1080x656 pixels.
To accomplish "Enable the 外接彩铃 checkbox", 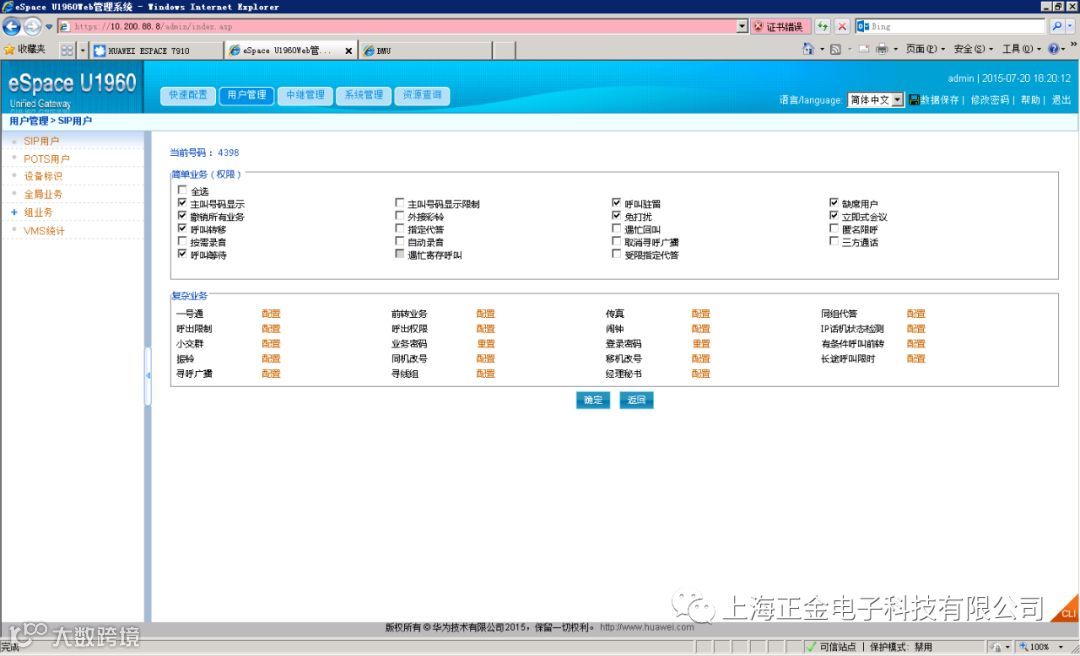I will pos(399,216).
